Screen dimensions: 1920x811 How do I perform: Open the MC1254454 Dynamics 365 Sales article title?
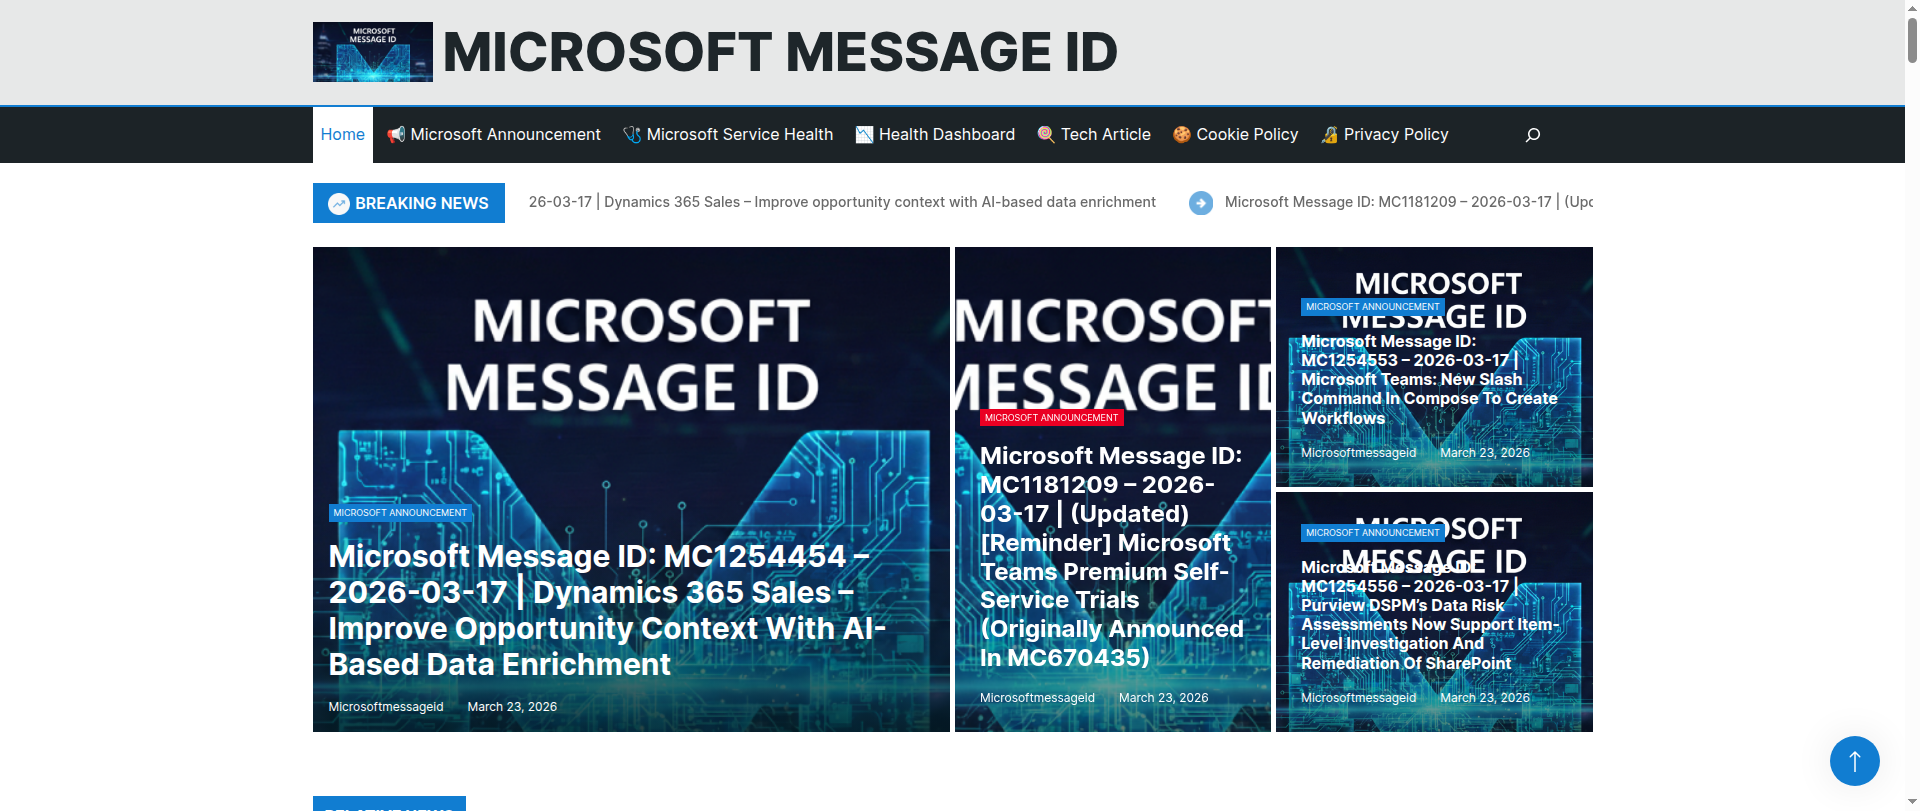click(x=607, y=610)
